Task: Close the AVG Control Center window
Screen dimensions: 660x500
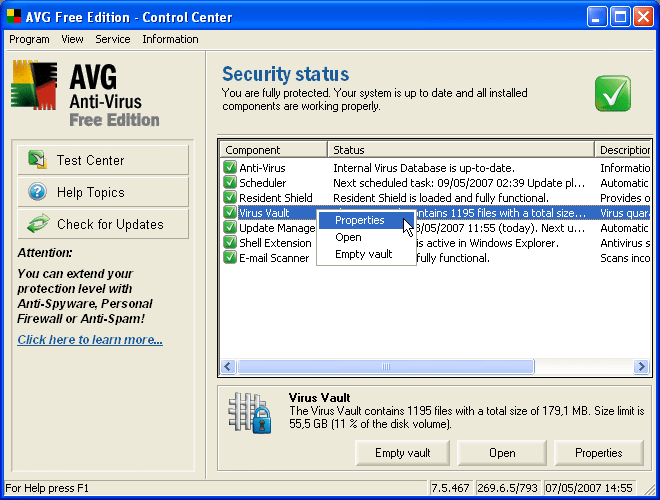Action: [x=643, y=17]
